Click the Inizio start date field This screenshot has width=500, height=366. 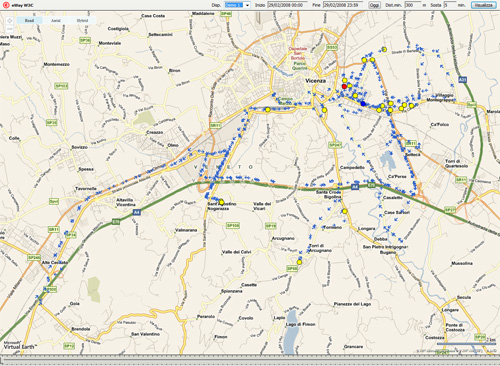click(x=287, y=5)
